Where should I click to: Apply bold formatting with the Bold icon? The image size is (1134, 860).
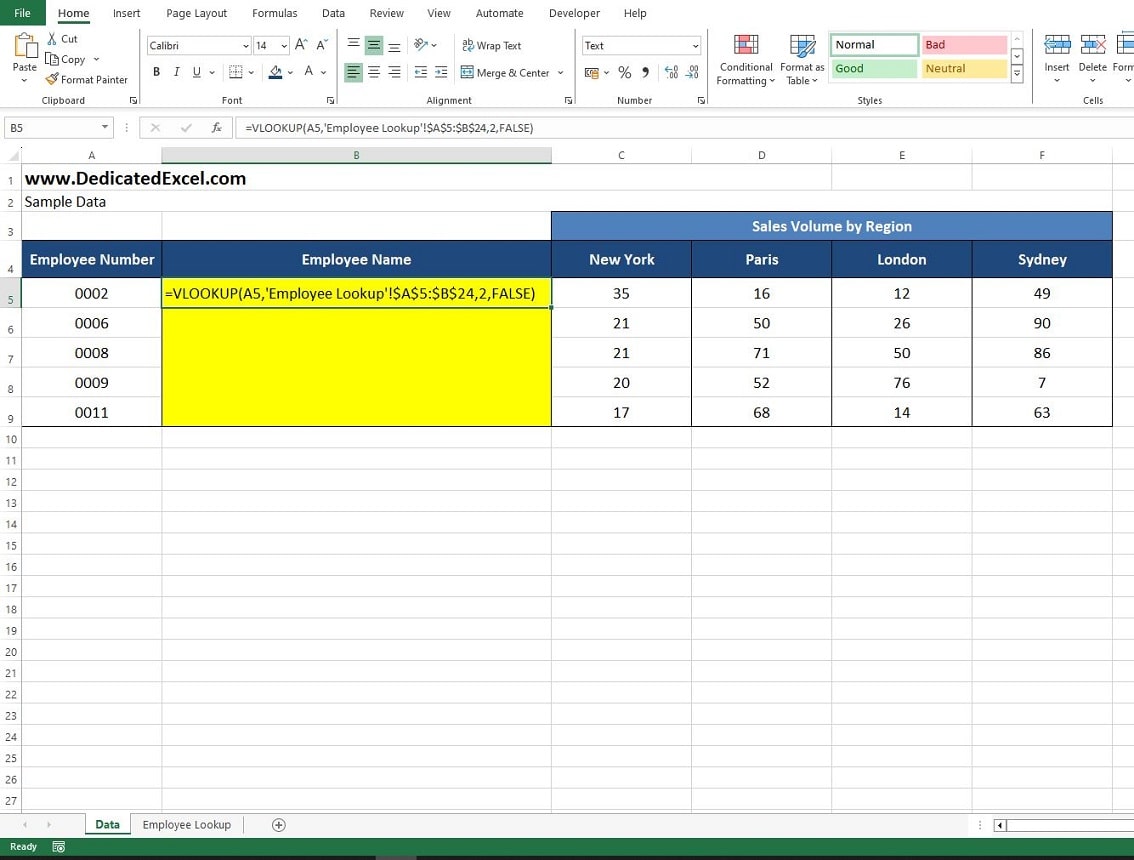[156, 72]
